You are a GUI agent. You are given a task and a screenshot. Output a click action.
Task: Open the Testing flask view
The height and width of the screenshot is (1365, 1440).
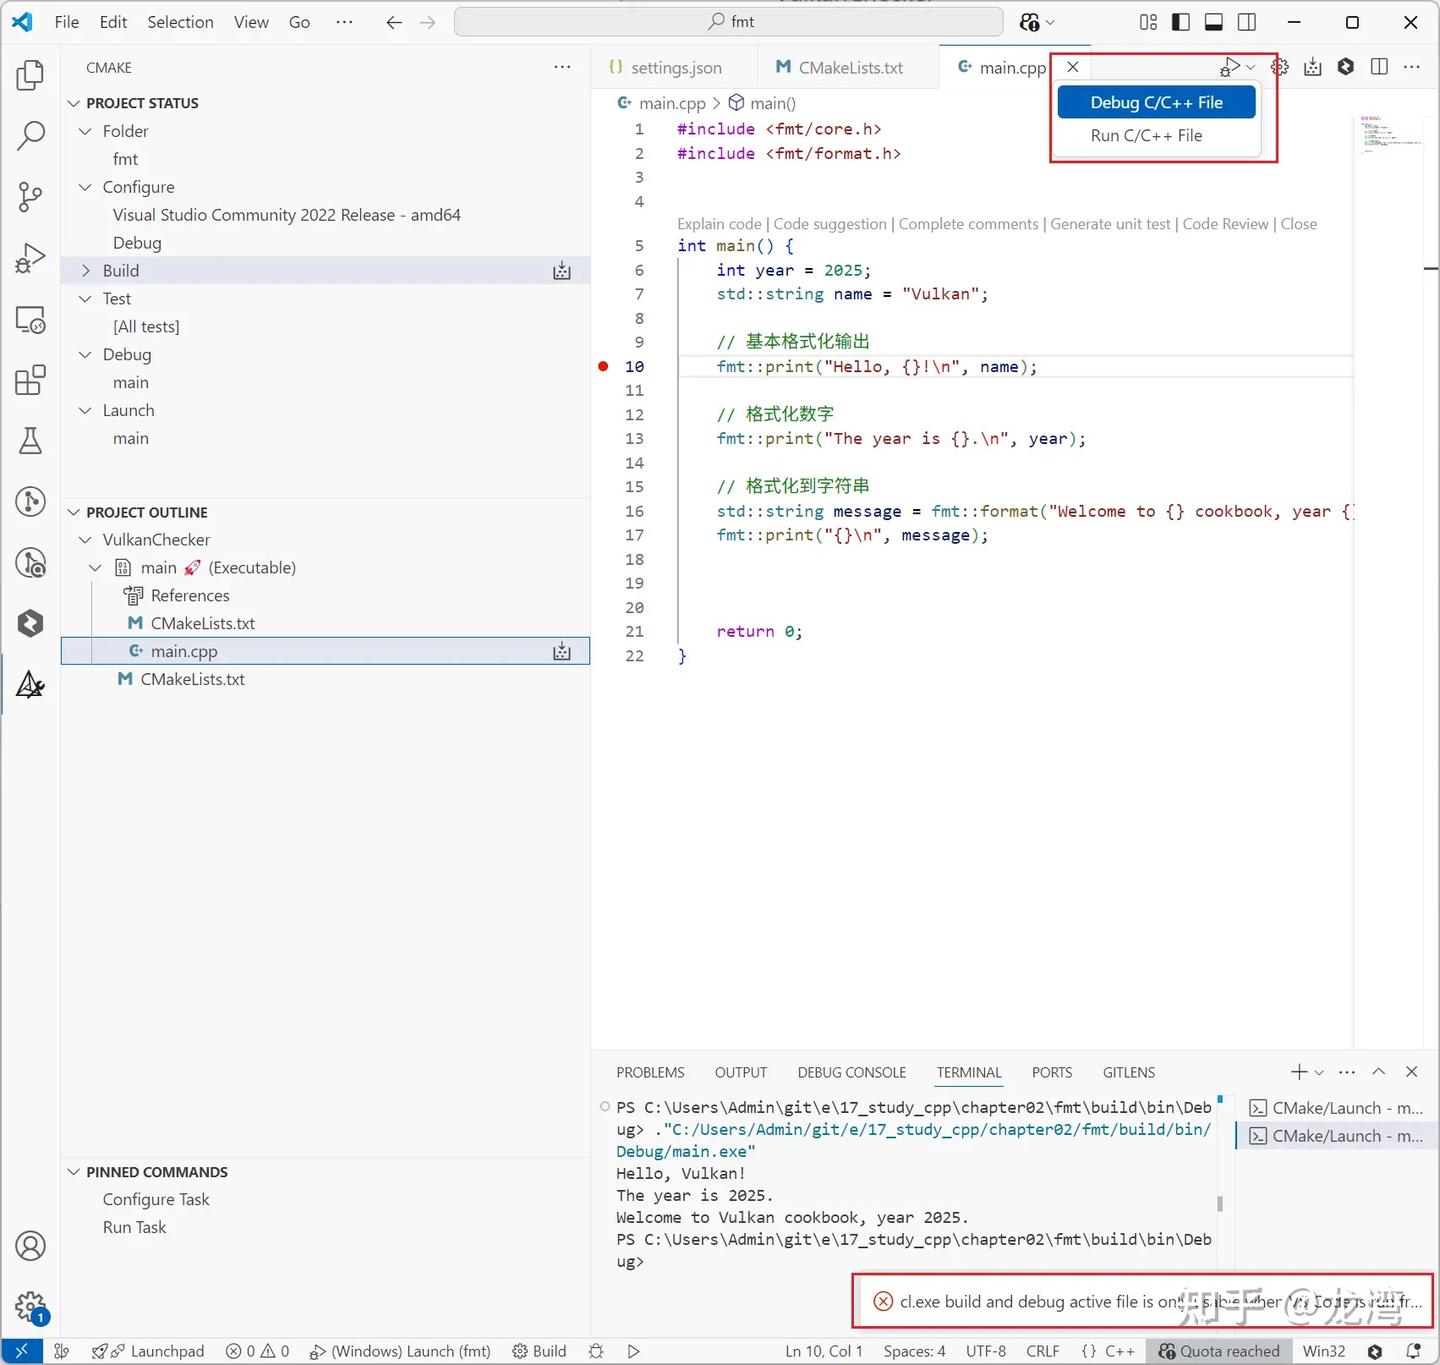click(30, 441)
